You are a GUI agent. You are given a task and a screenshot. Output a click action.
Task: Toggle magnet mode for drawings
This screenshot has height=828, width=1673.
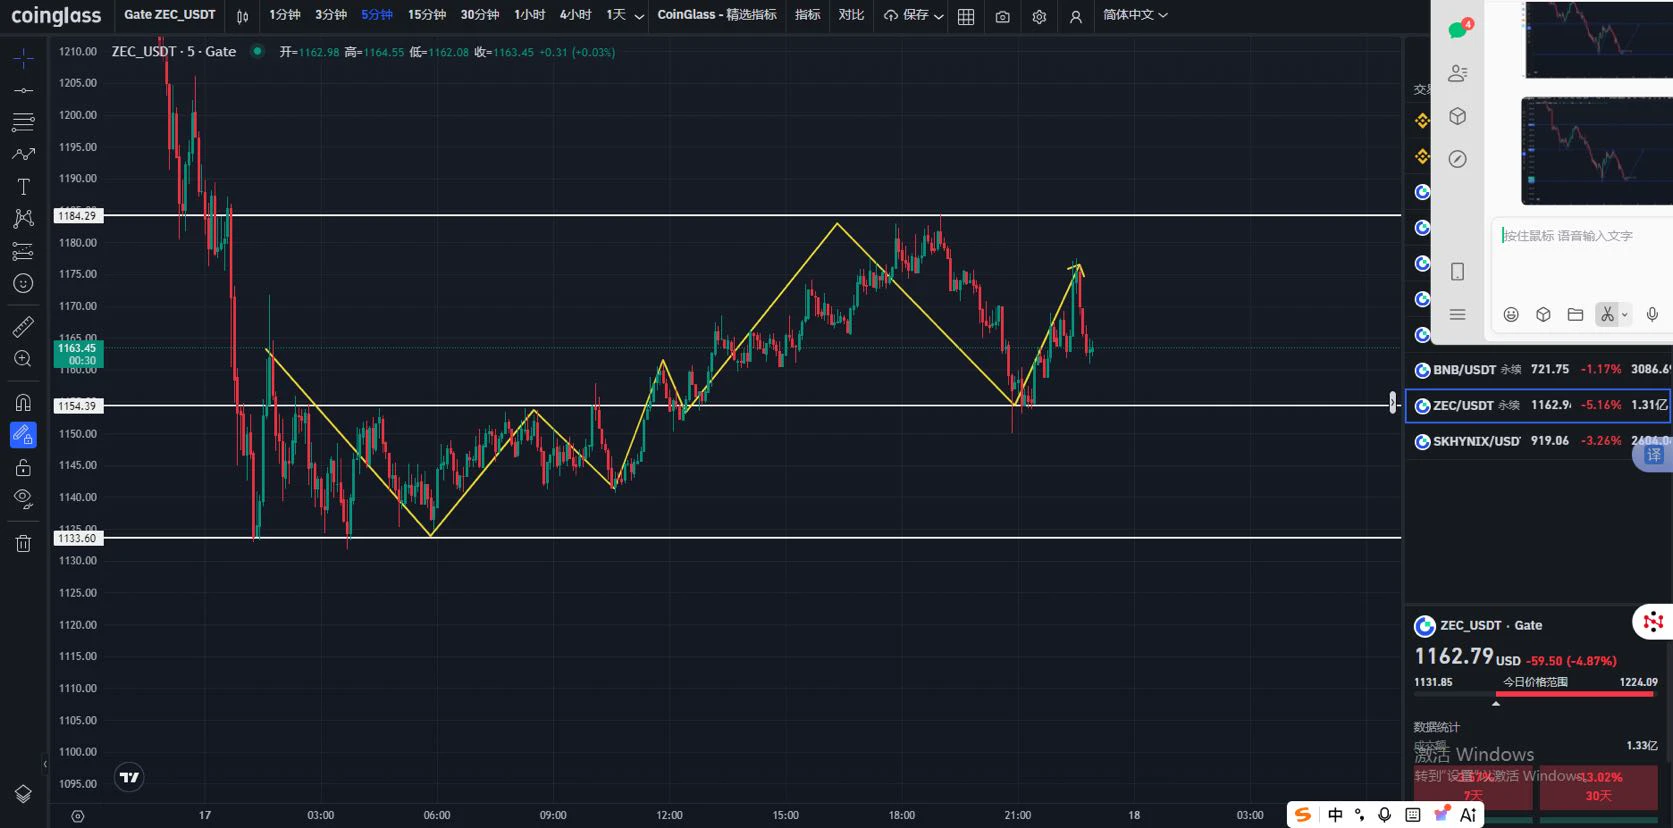(23, 403)
